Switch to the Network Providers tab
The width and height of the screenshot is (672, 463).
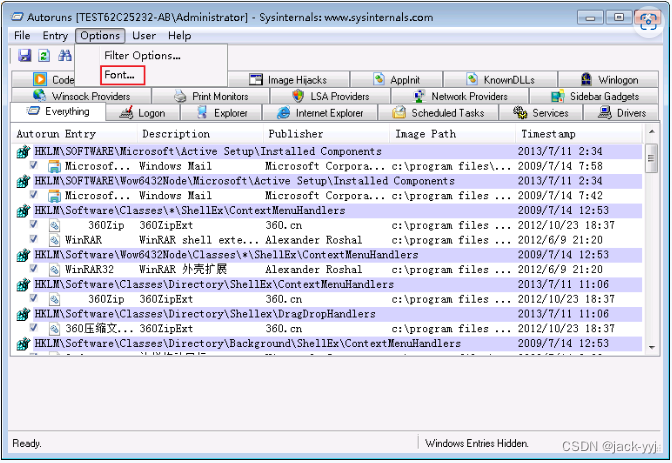(460, 96)
